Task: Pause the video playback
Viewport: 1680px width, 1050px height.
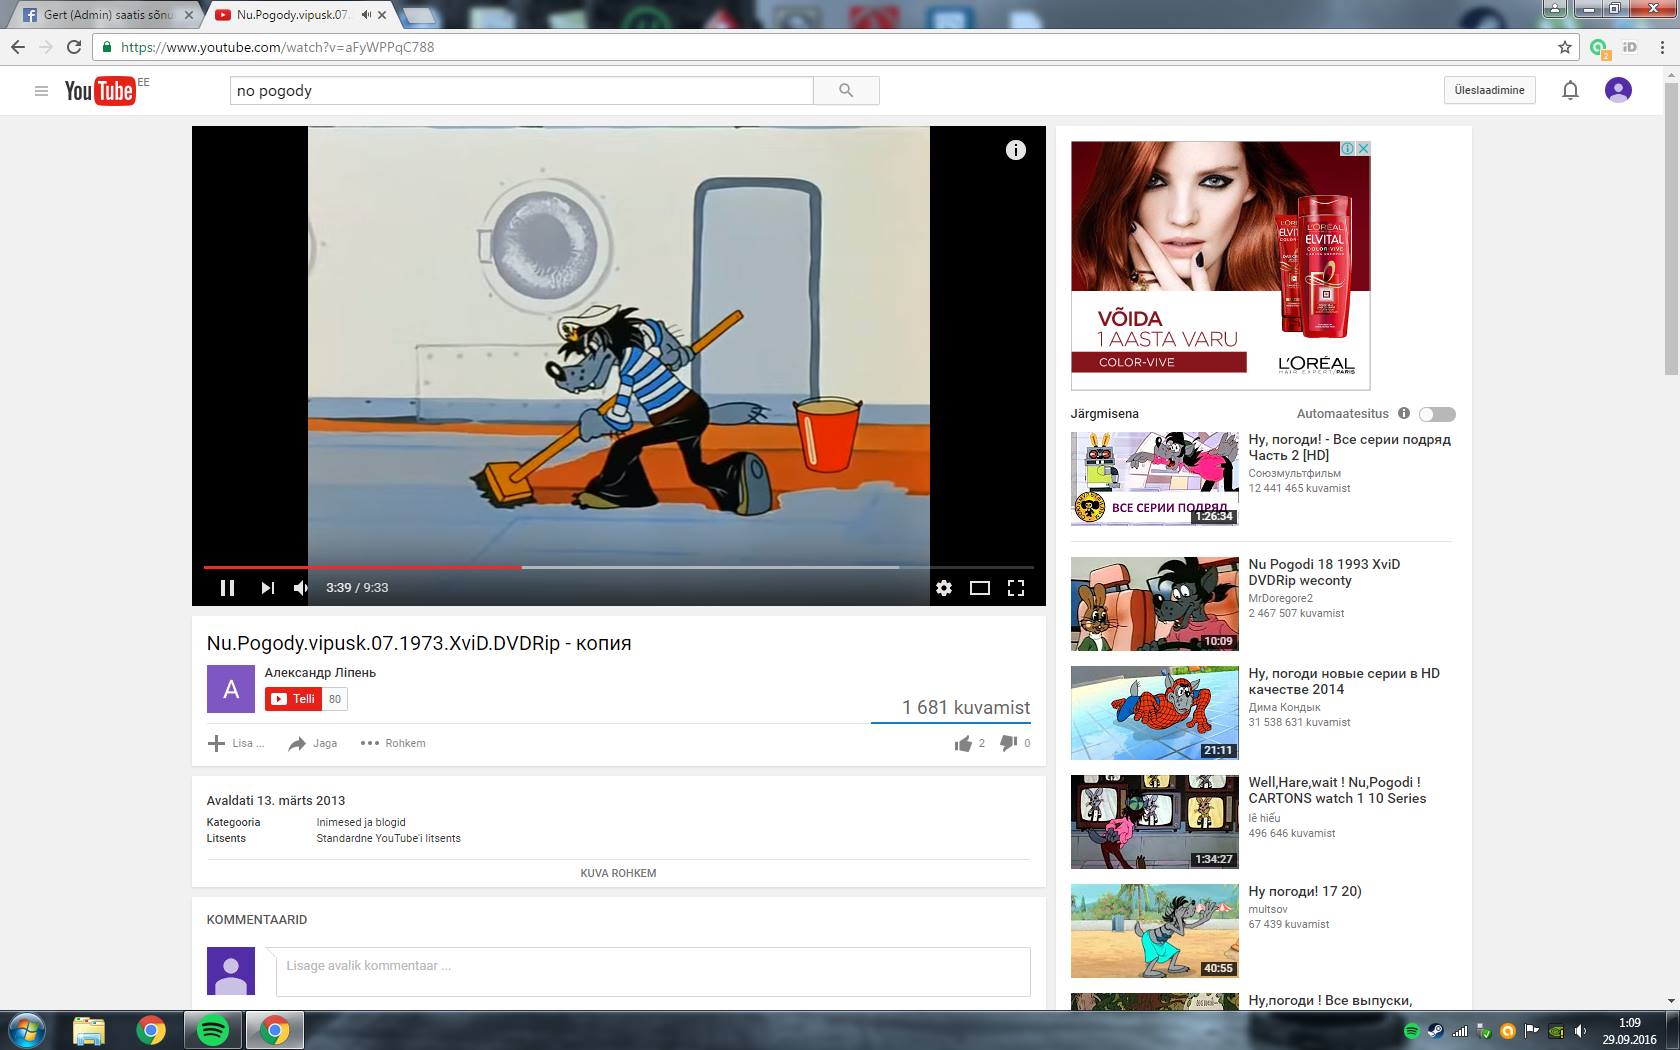Action: click(x=227, y=588)
